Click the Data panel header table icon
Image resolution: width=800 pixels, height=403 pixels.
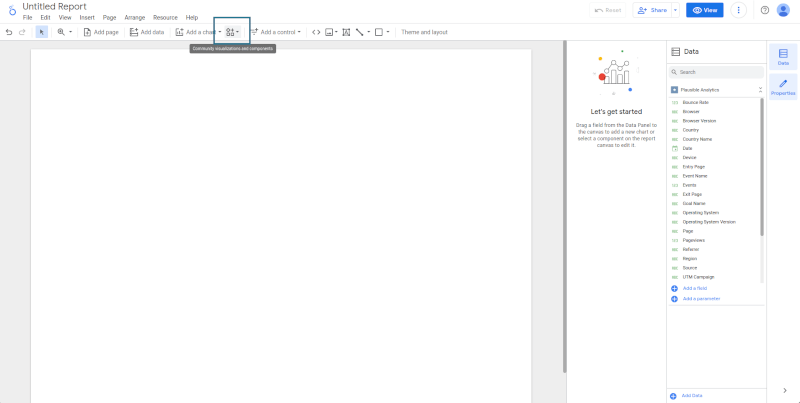(676, 52)
